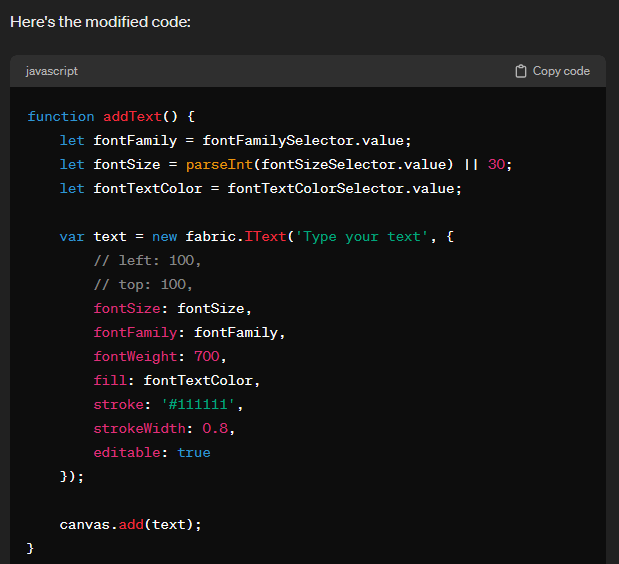Click the fontWeight value 700
The height and width of the screenshot is (564, 619).
tap(206, 356)
